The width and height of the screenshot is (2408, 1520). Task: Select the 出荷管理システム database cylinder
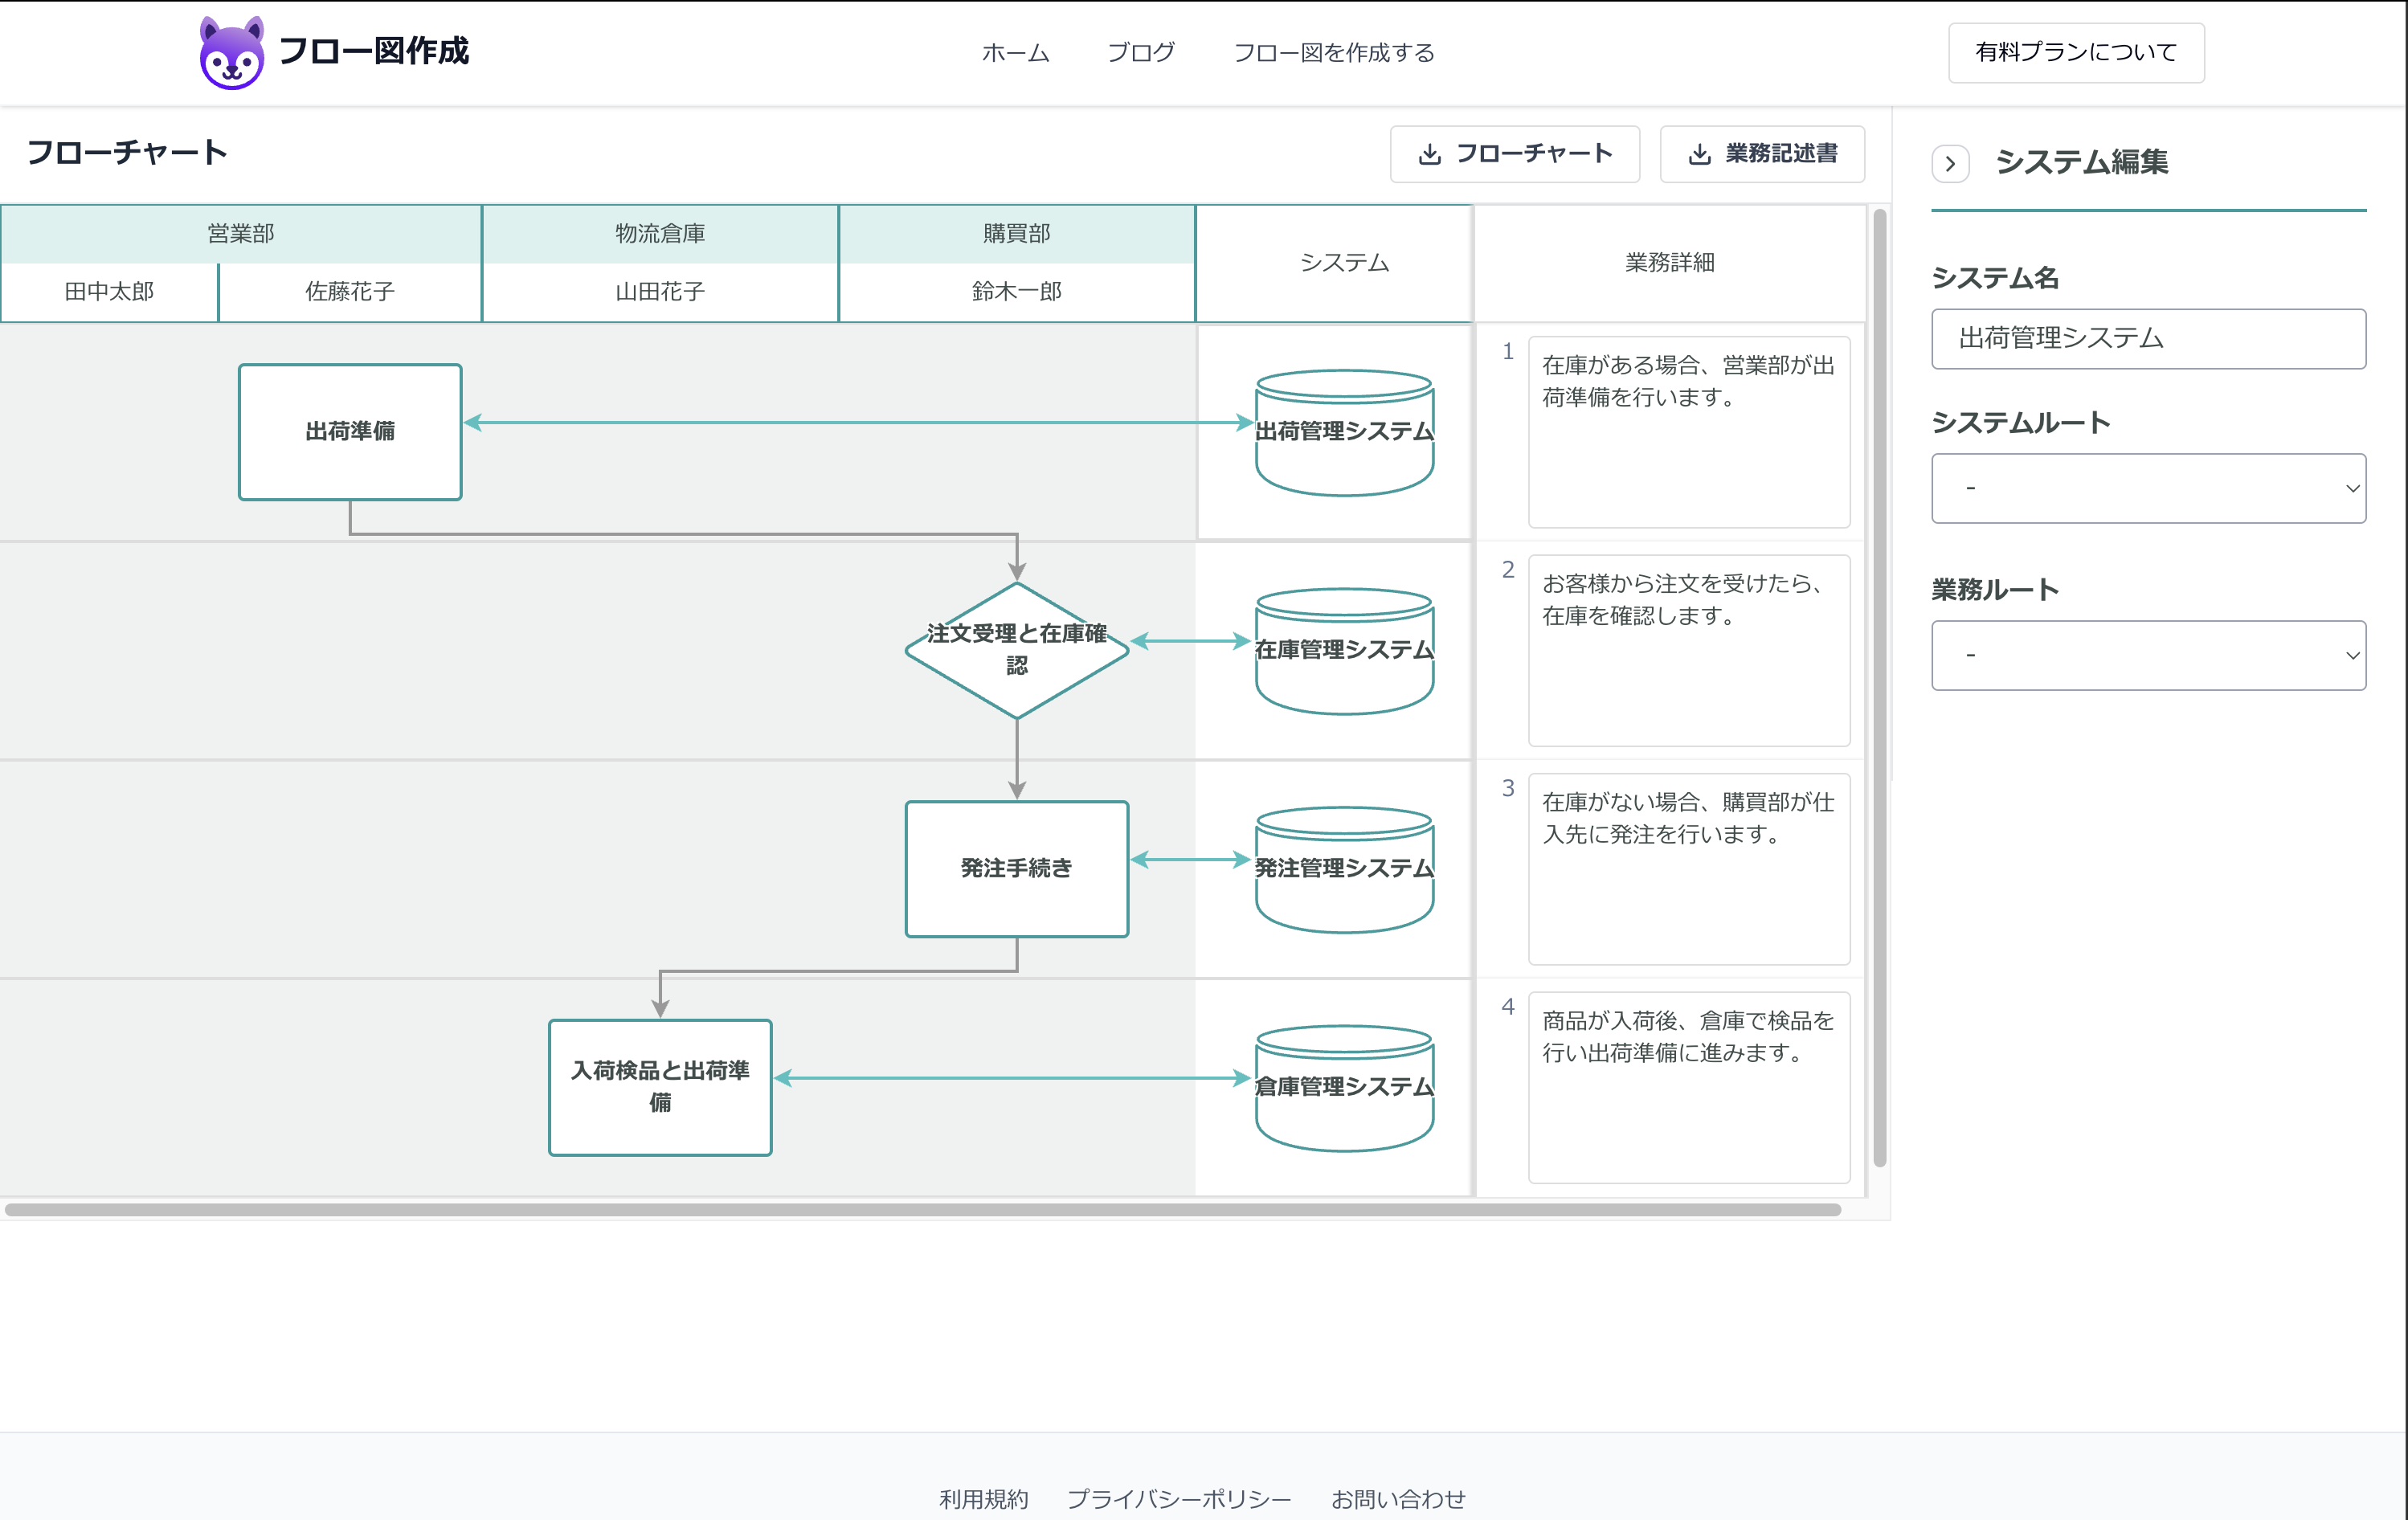coord(1344,432)
